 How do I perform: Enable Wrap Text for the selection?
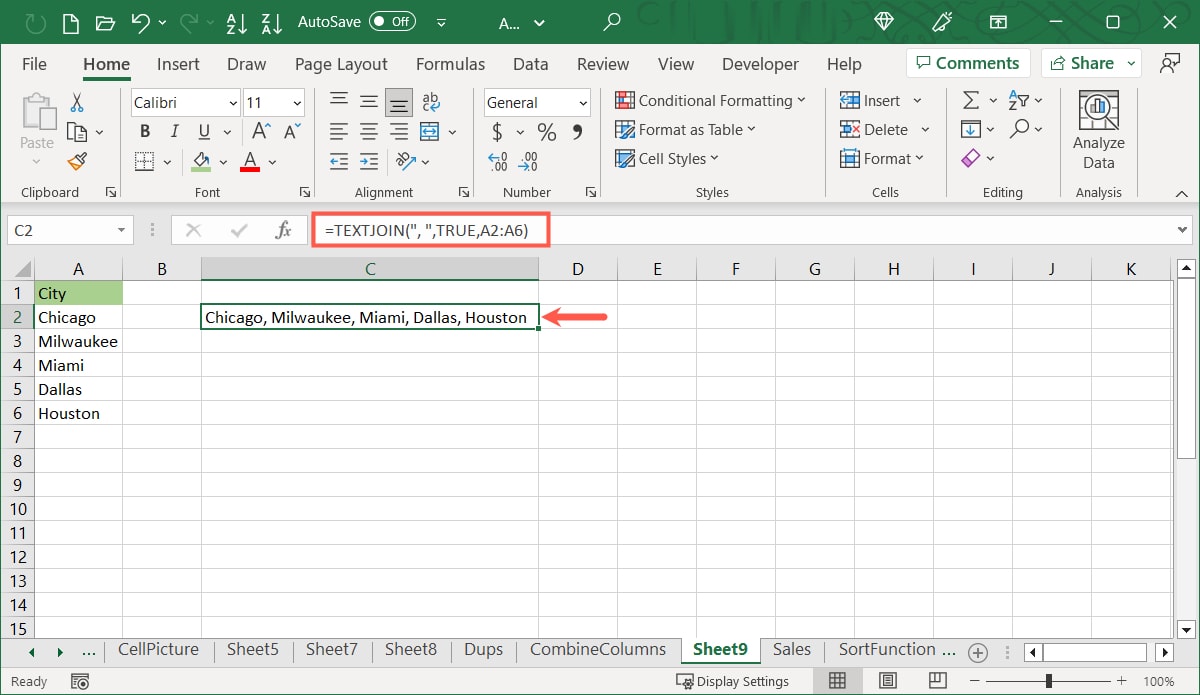pos(430,100)
